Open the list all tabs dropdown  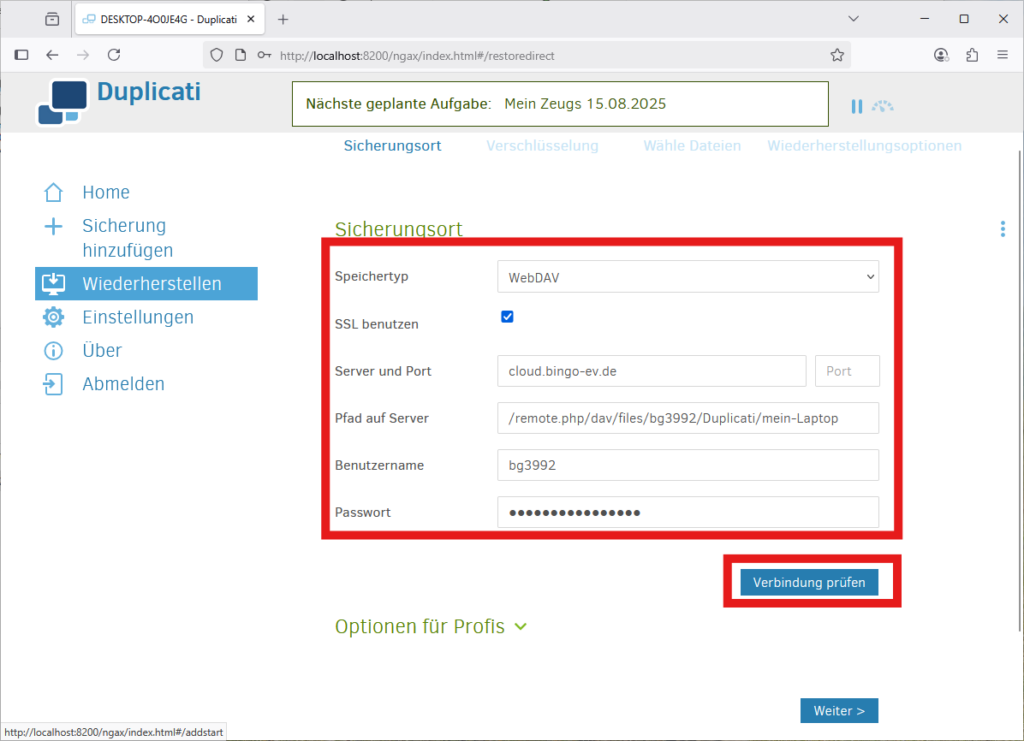[x=854, y=19]
